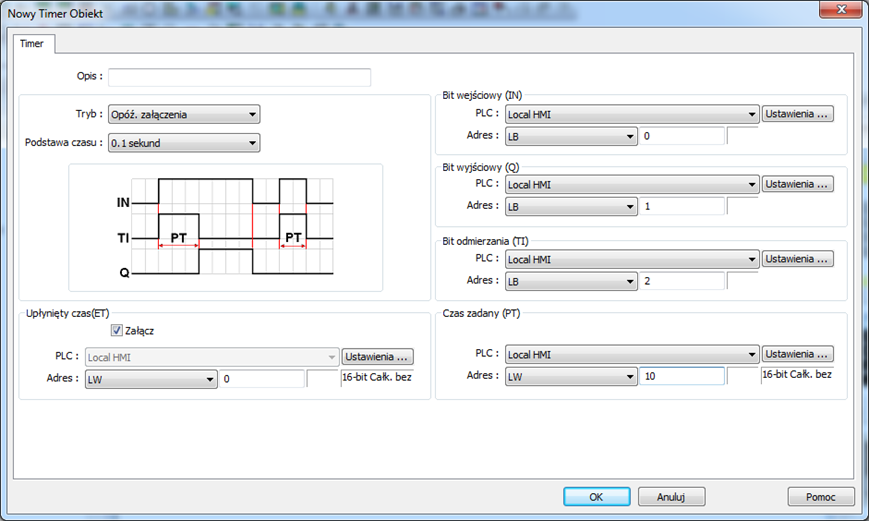
Task: Open the Podstawa czasu dropdown
Action: pos(184,143)
